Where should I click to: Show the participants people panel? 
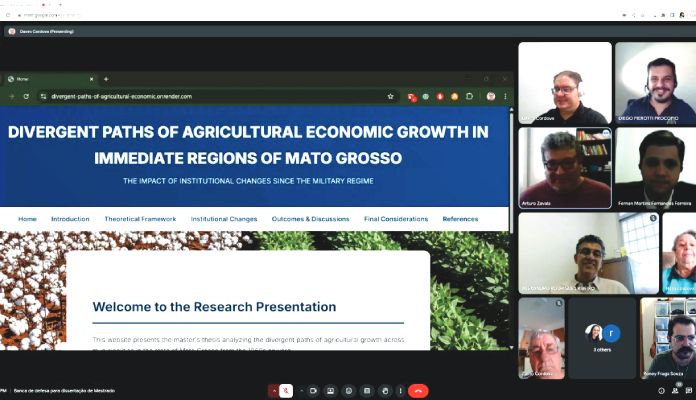pos(675,391)
